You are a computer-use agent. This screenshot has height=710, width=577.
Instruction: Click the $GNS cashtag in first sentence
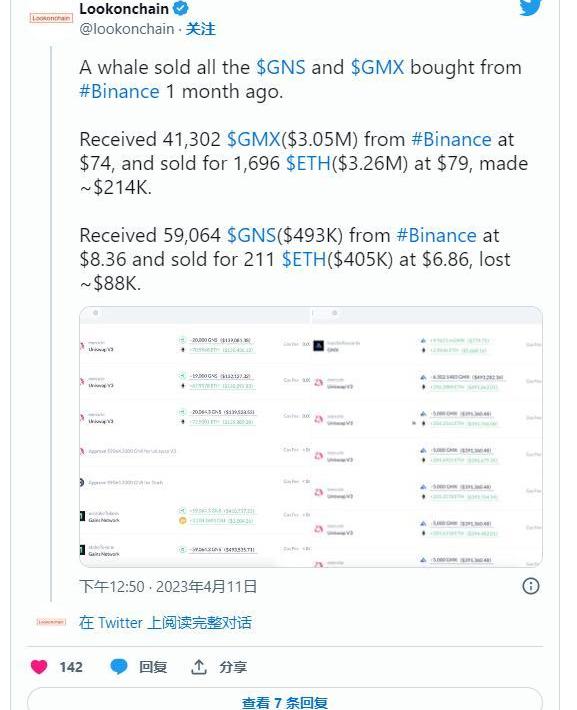[x=281, y=67]
